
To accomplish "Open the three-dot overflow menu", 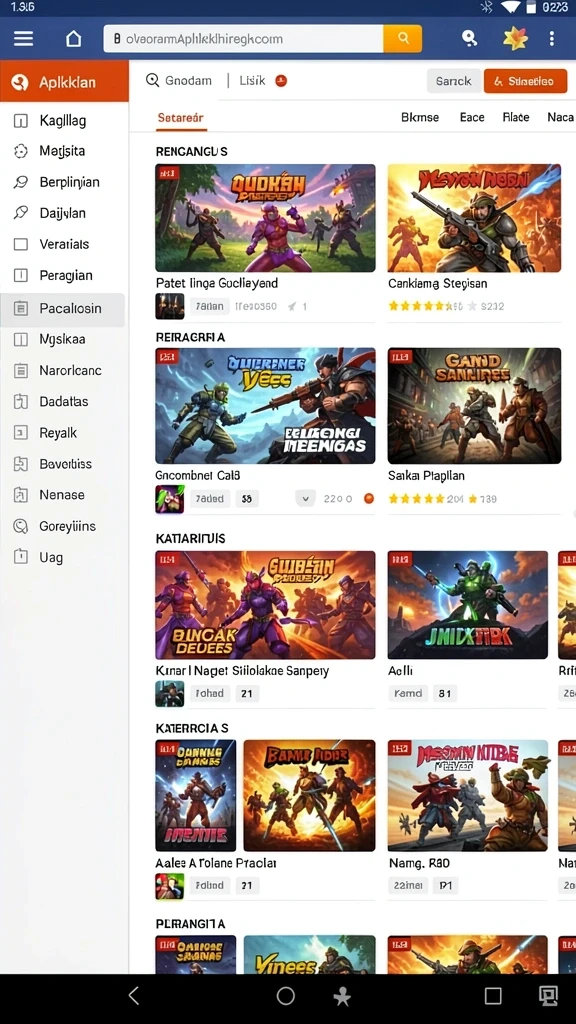I will pos(552,39).
